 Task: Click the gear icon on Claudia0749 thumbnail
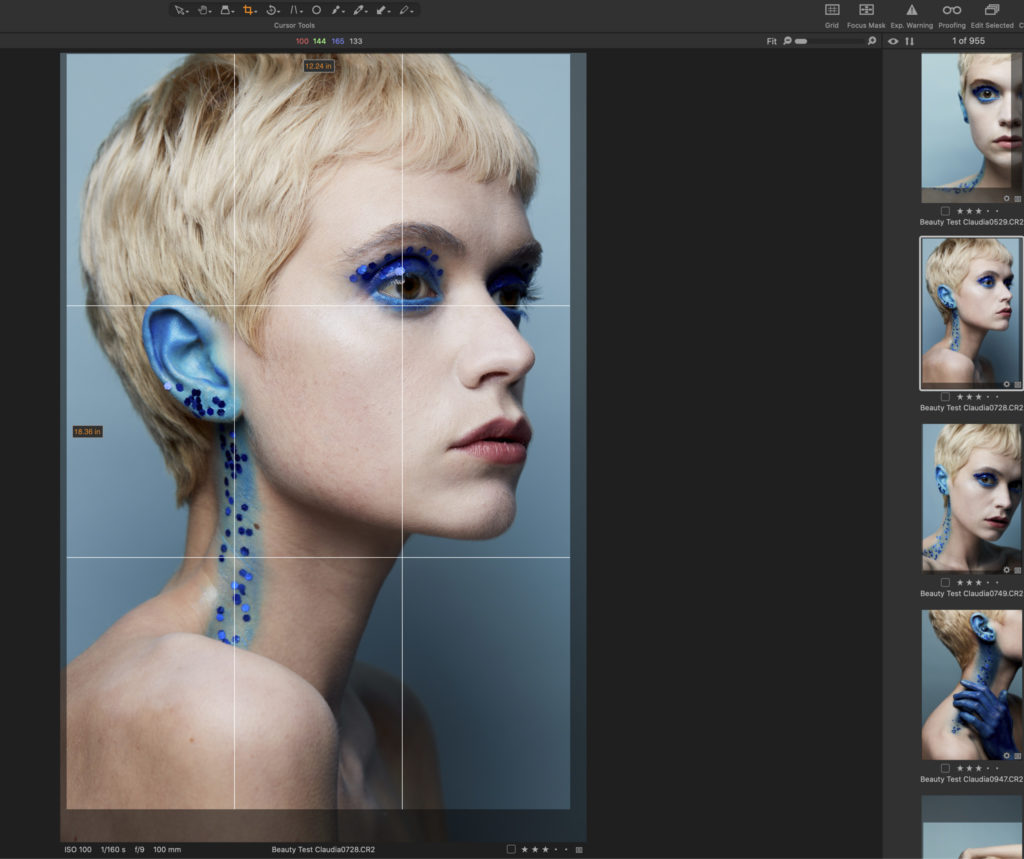tap(1006, 570)
